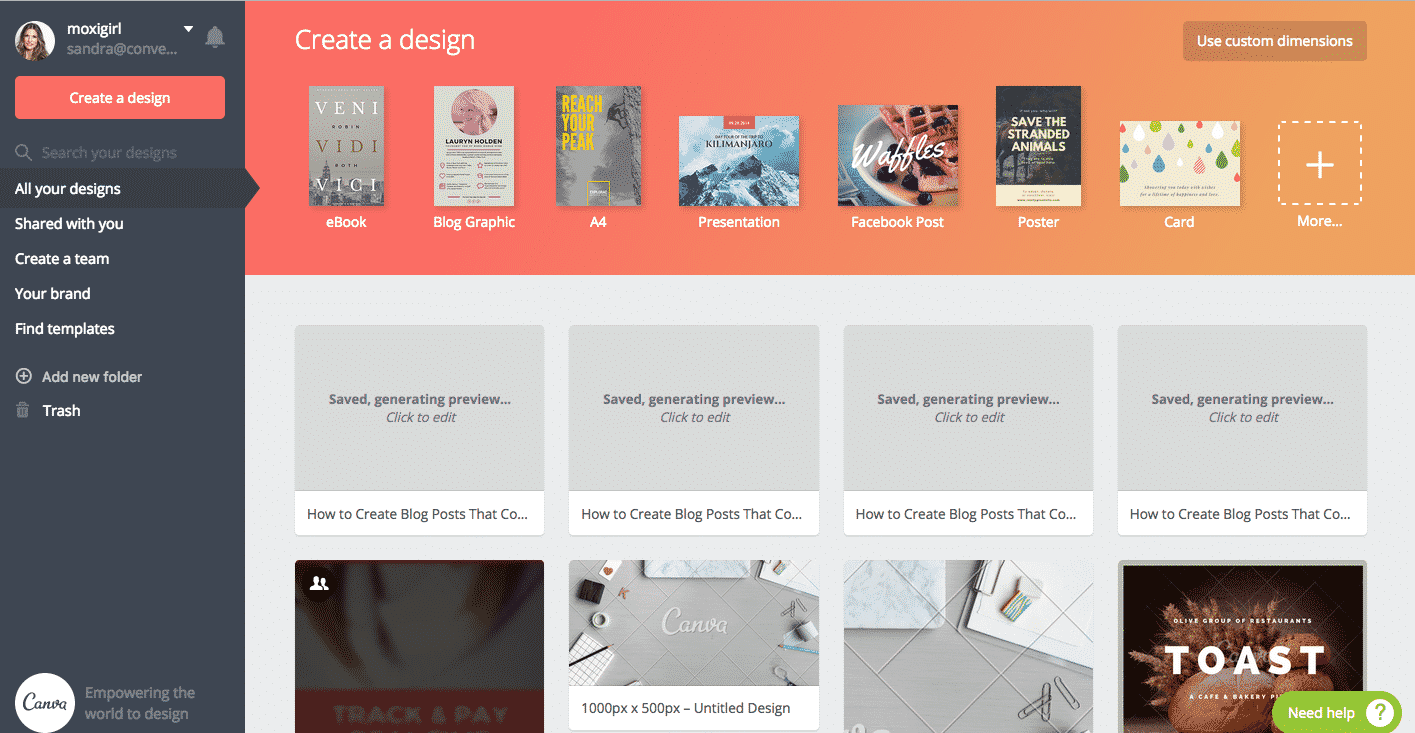Open the account dropdown arrow next to moxigirl

click(x=188, y=29)
